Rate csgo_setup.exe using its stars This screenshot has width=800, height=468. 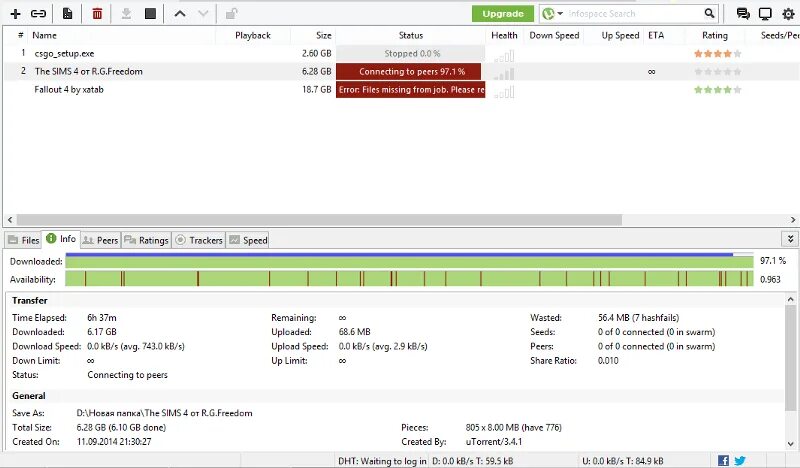pos(717,54)
